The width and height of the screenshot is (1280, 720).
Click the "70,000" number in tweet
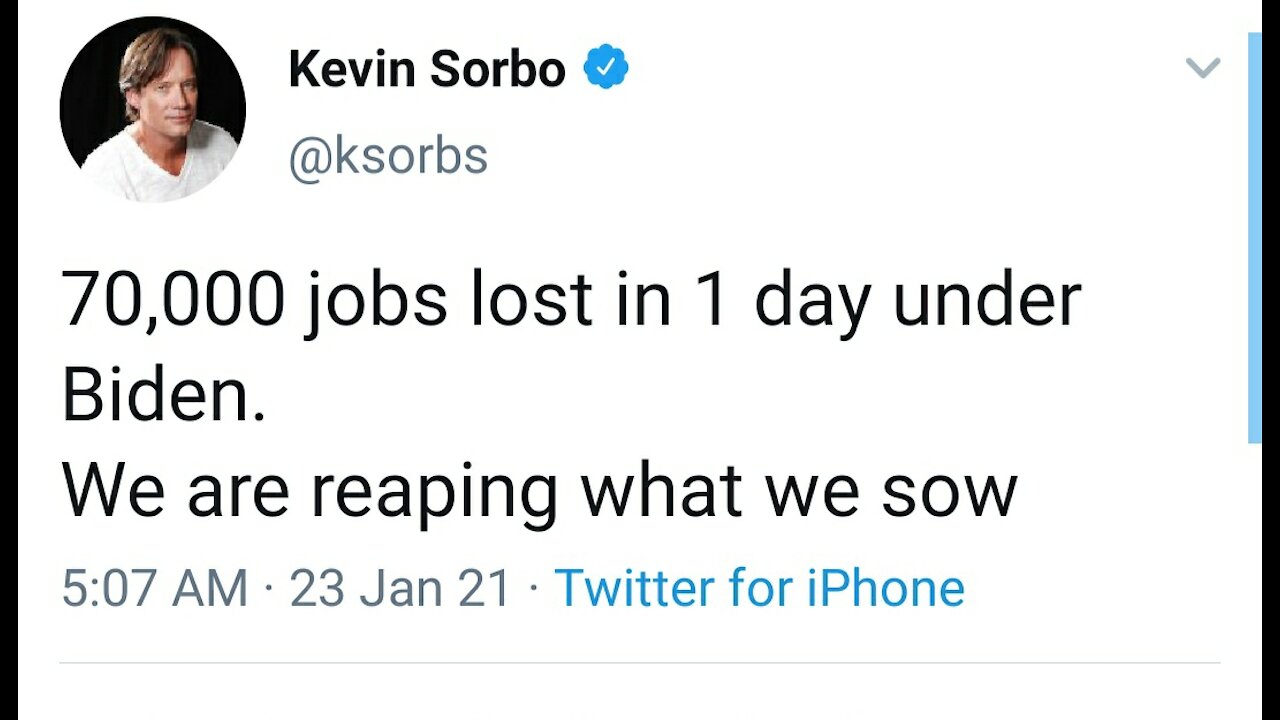coord(173,300)
